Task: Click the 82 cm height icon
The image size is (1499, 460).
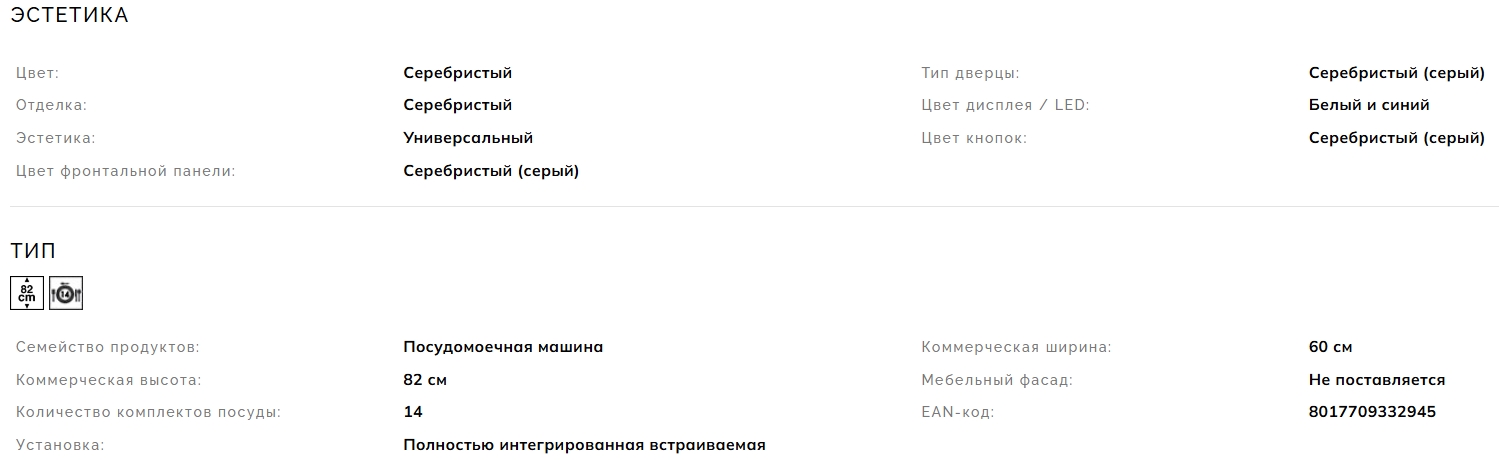Action: 27,293
